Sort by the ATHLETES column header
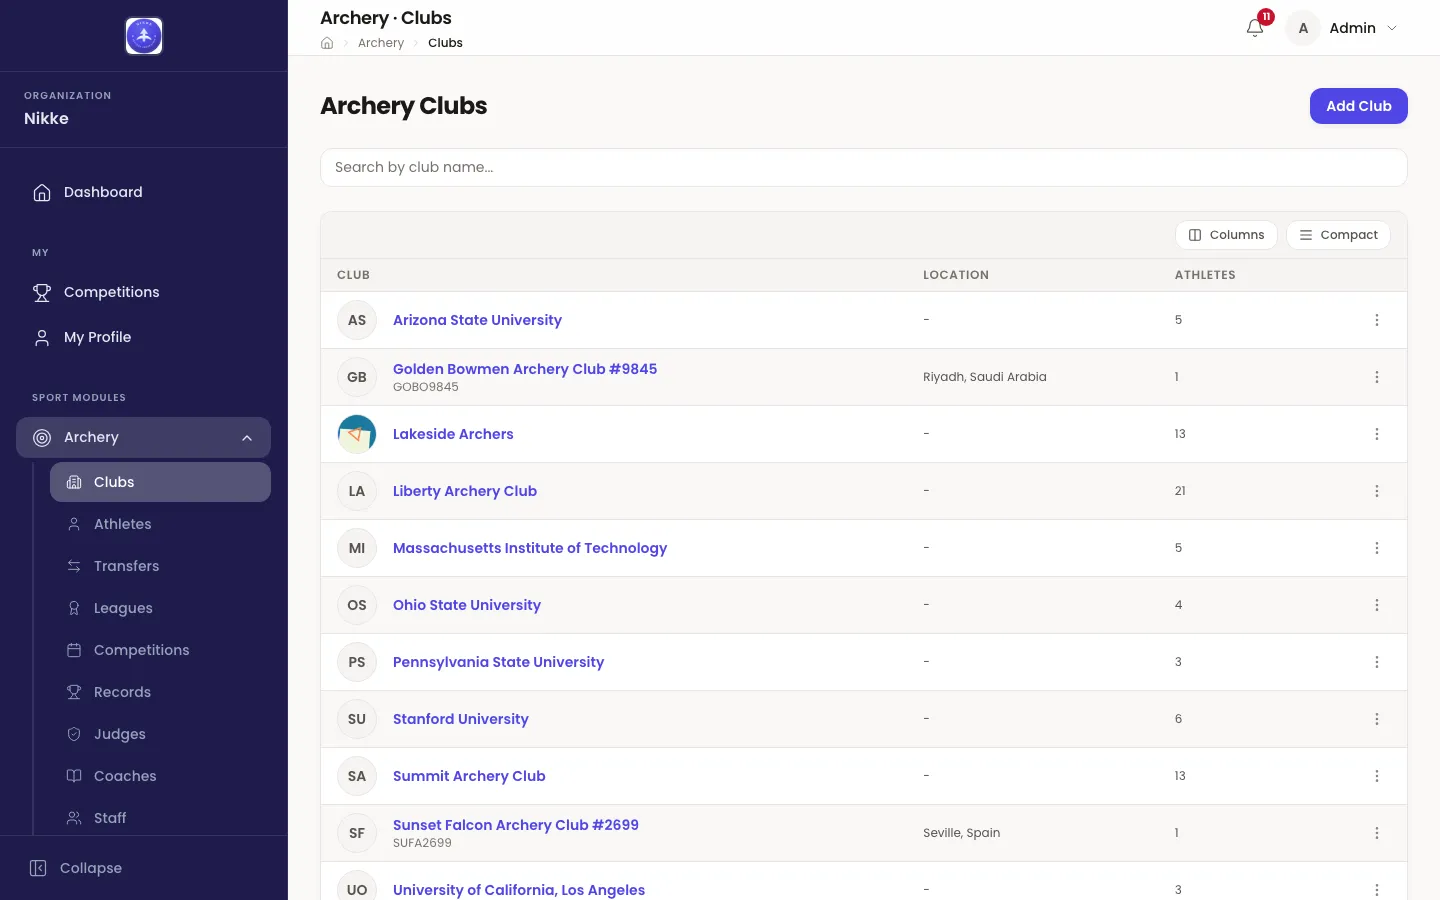 tap(1205, 275)
